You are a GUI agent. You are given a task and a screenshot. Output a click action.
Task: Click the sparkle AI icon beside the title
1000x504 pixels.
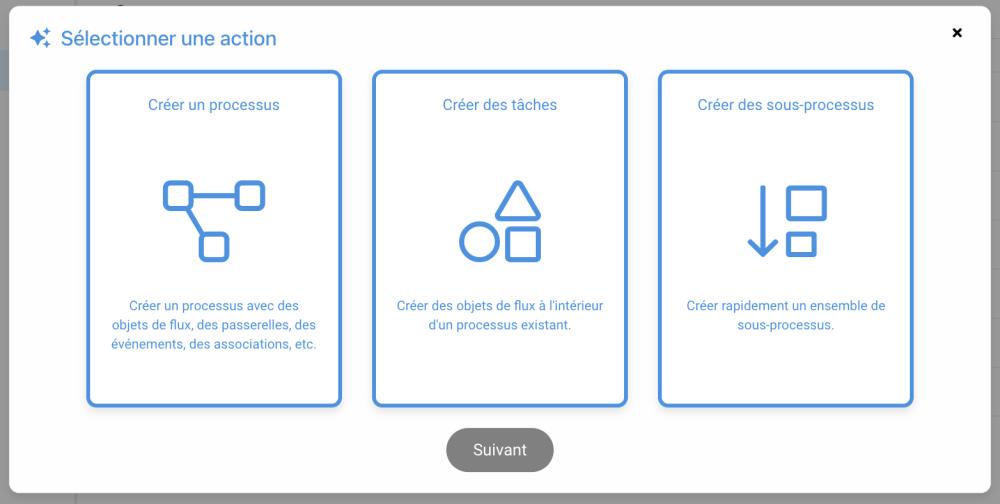tap(40, 39)
